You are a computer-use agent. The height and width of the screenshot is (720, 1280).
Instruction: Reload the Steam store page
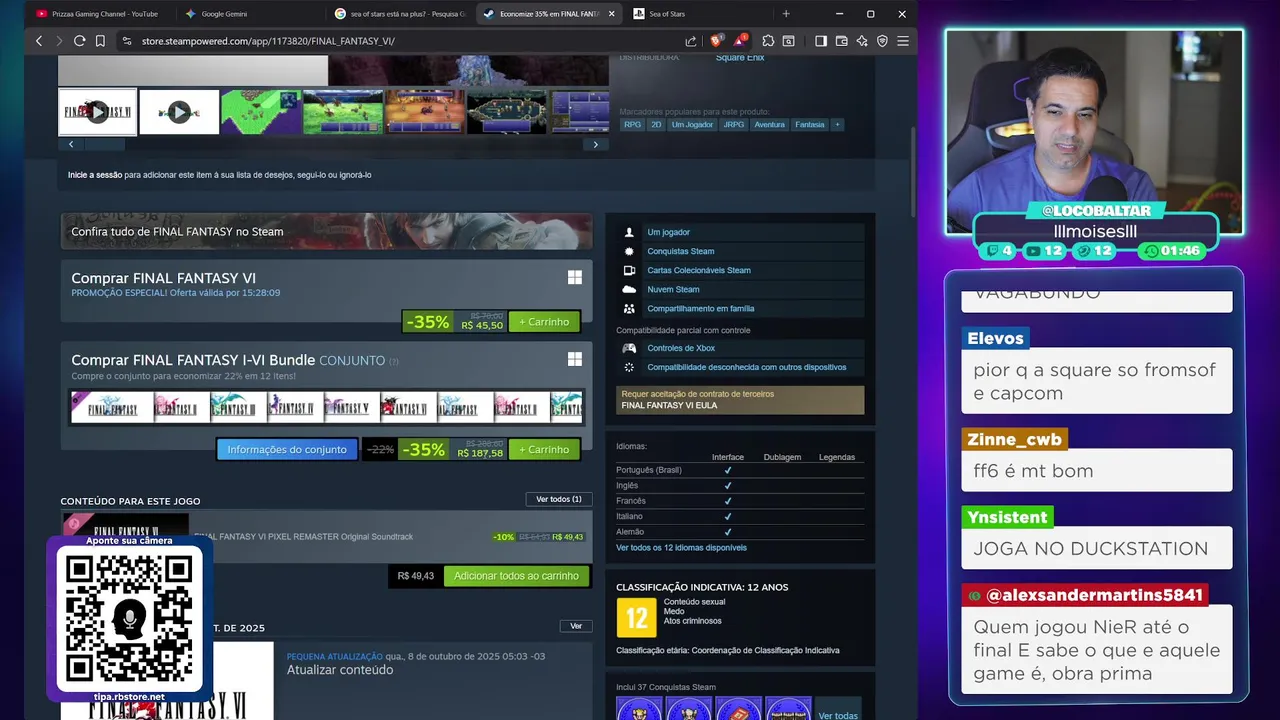click(x=80, y=41)
